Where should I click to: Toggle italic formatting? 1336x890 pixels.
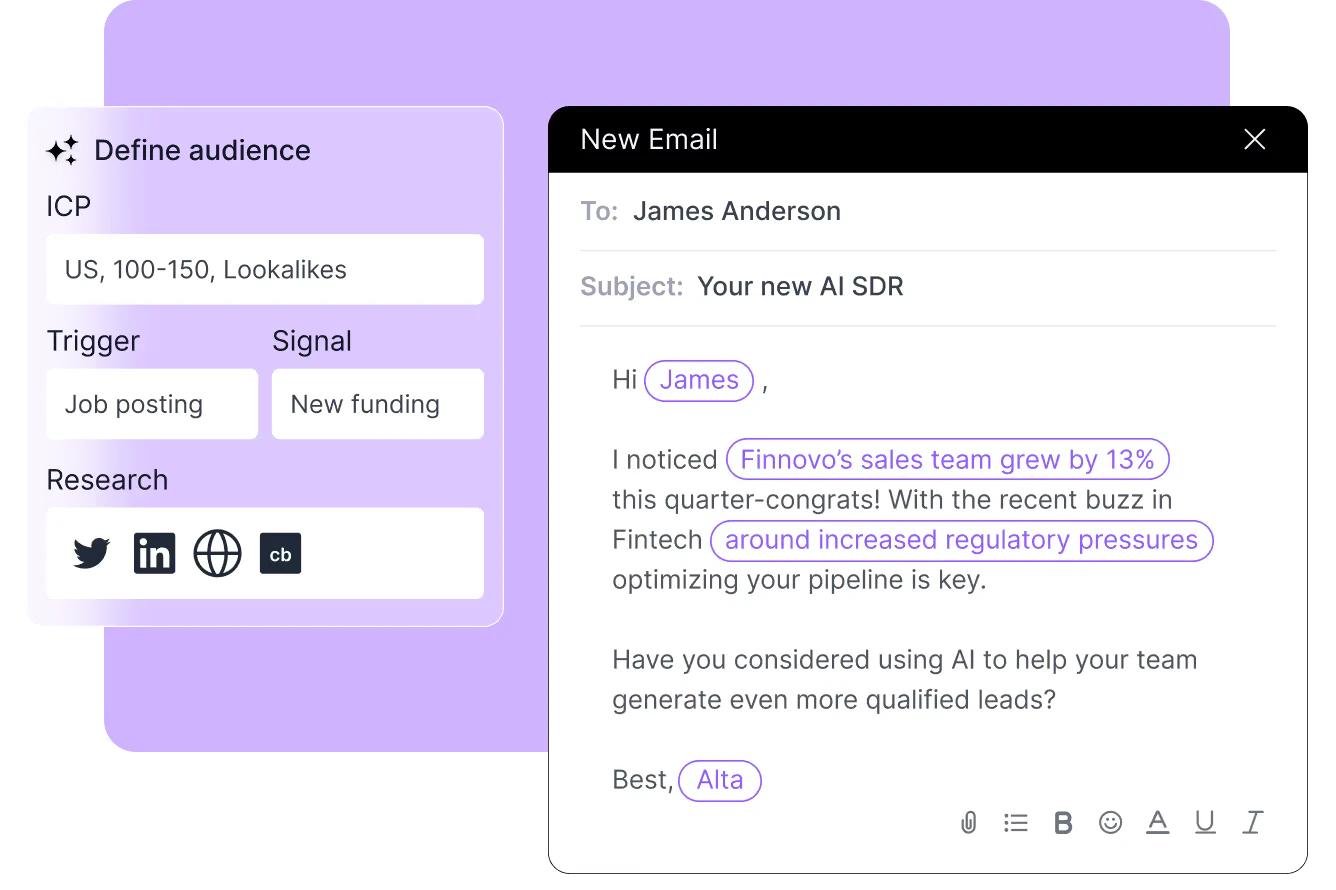click(x=1253, y=822)
